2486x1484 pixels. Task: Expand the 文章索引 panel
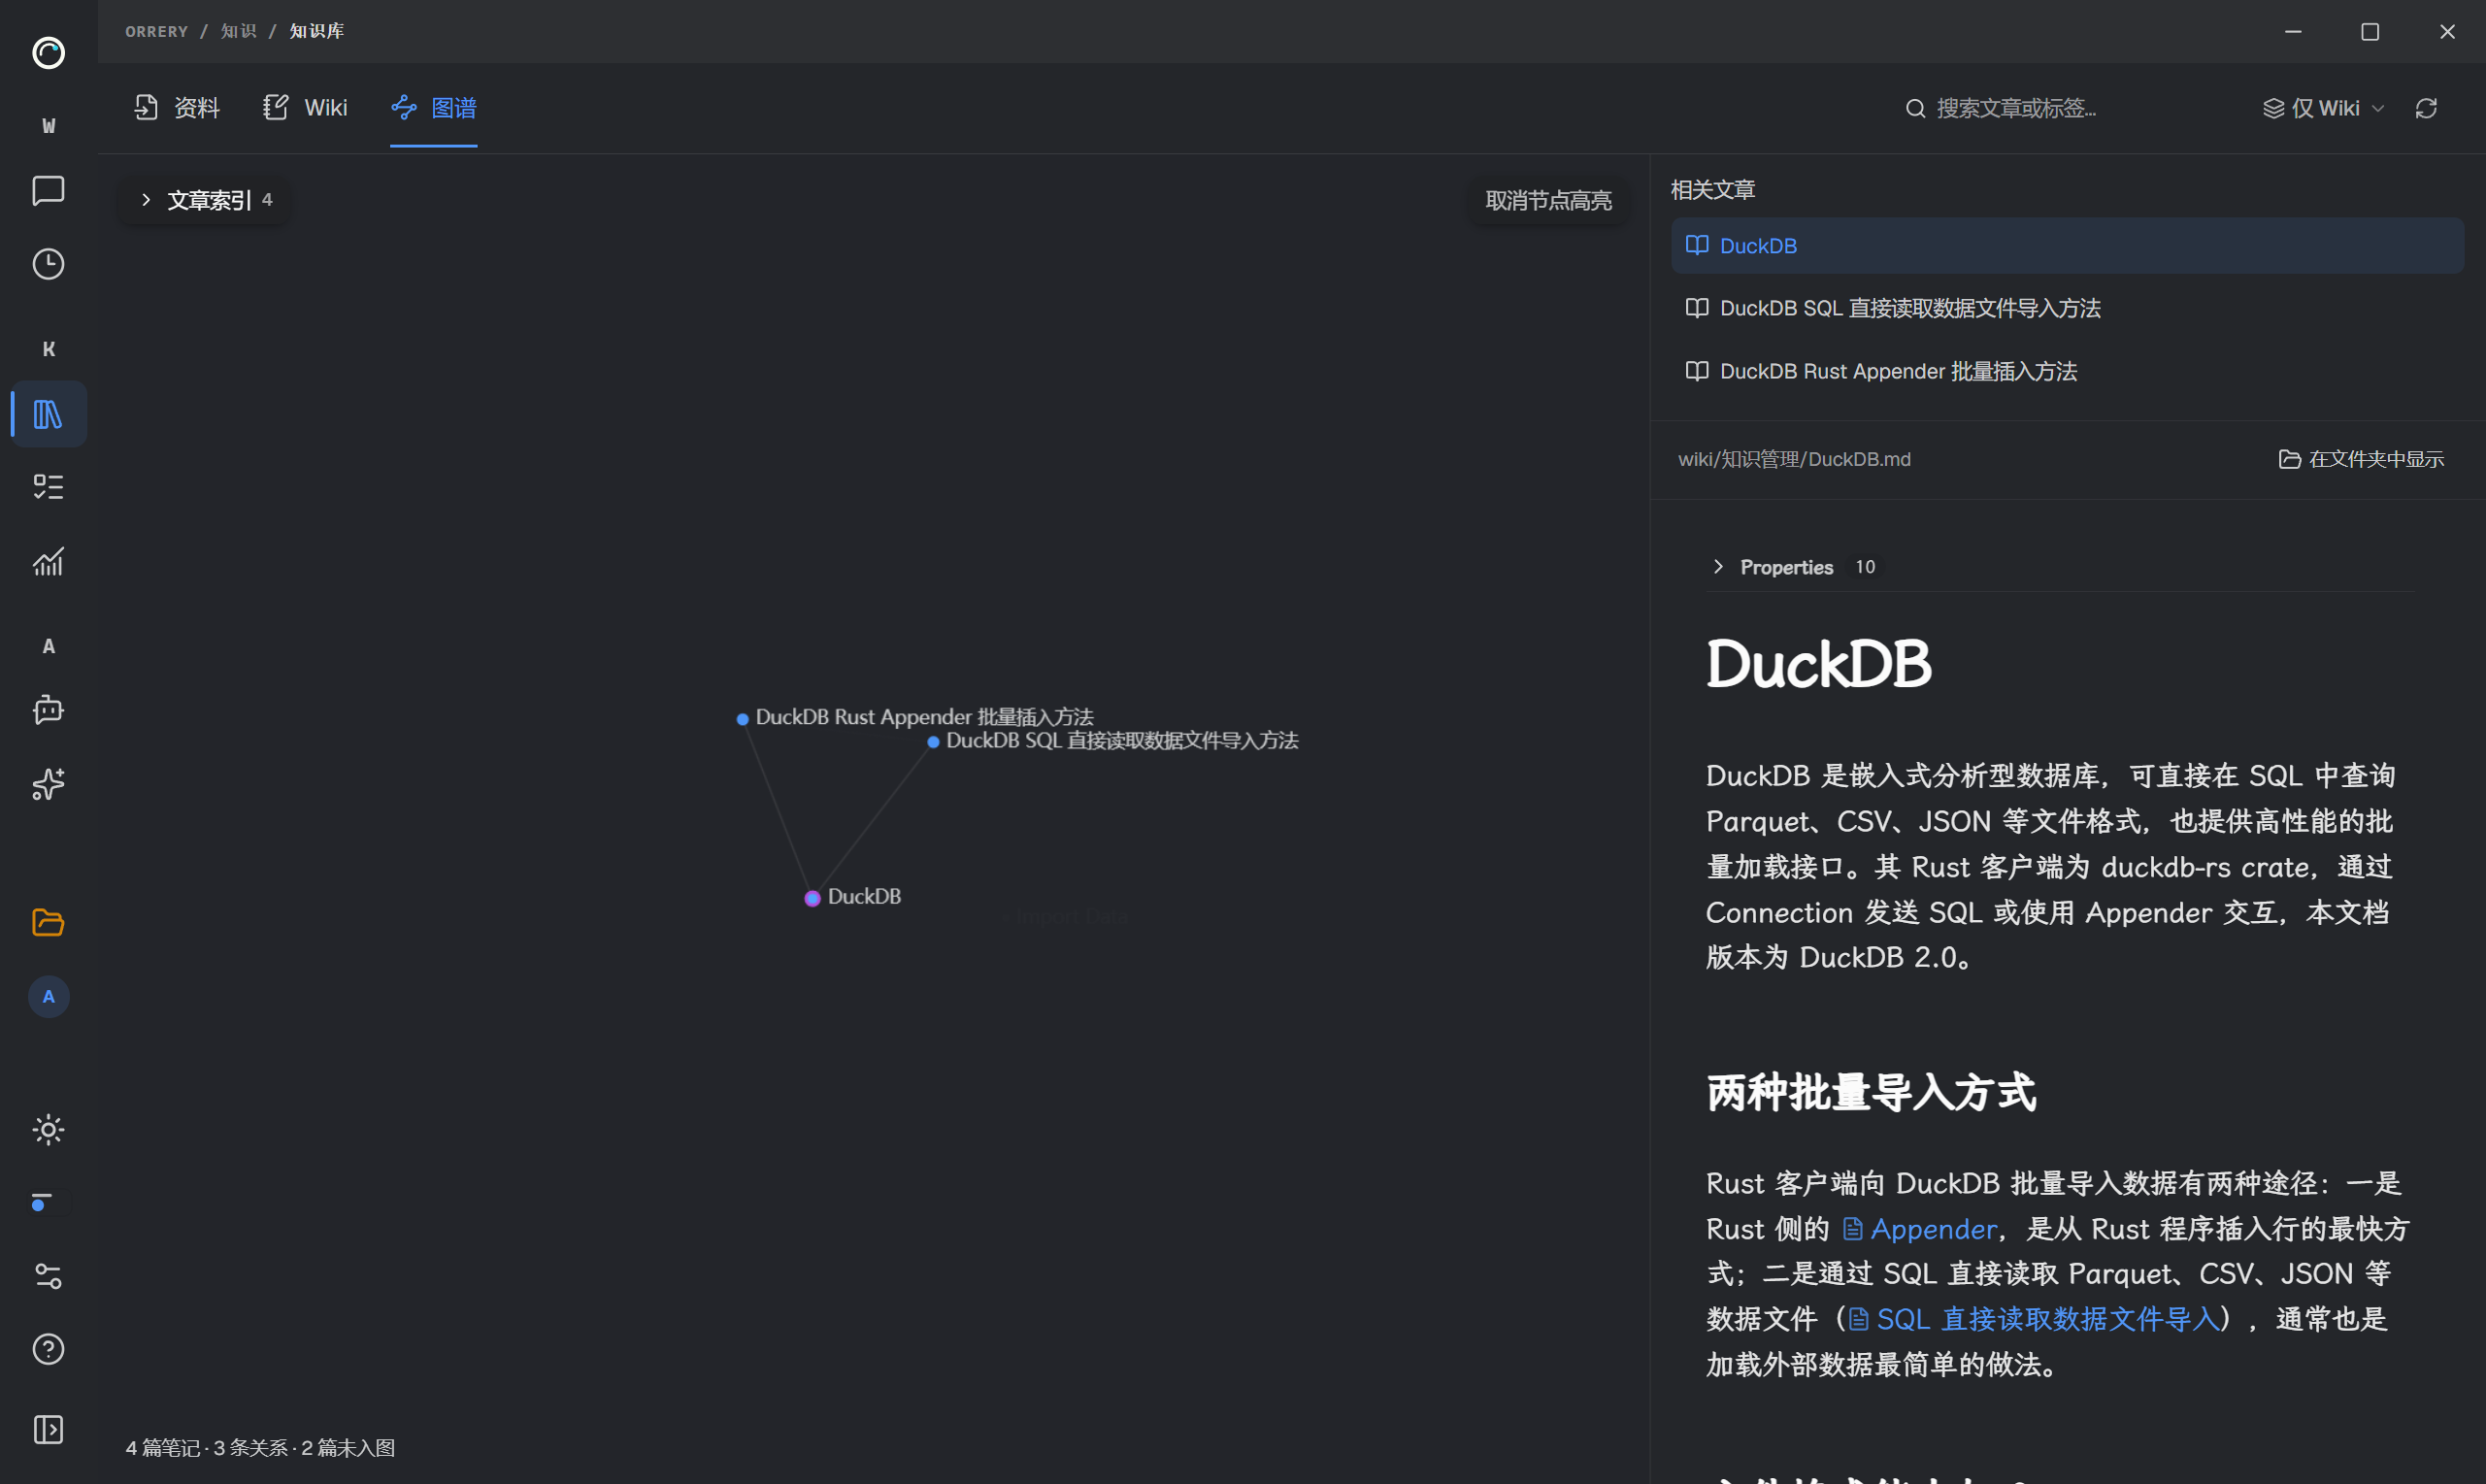[206, 200]
